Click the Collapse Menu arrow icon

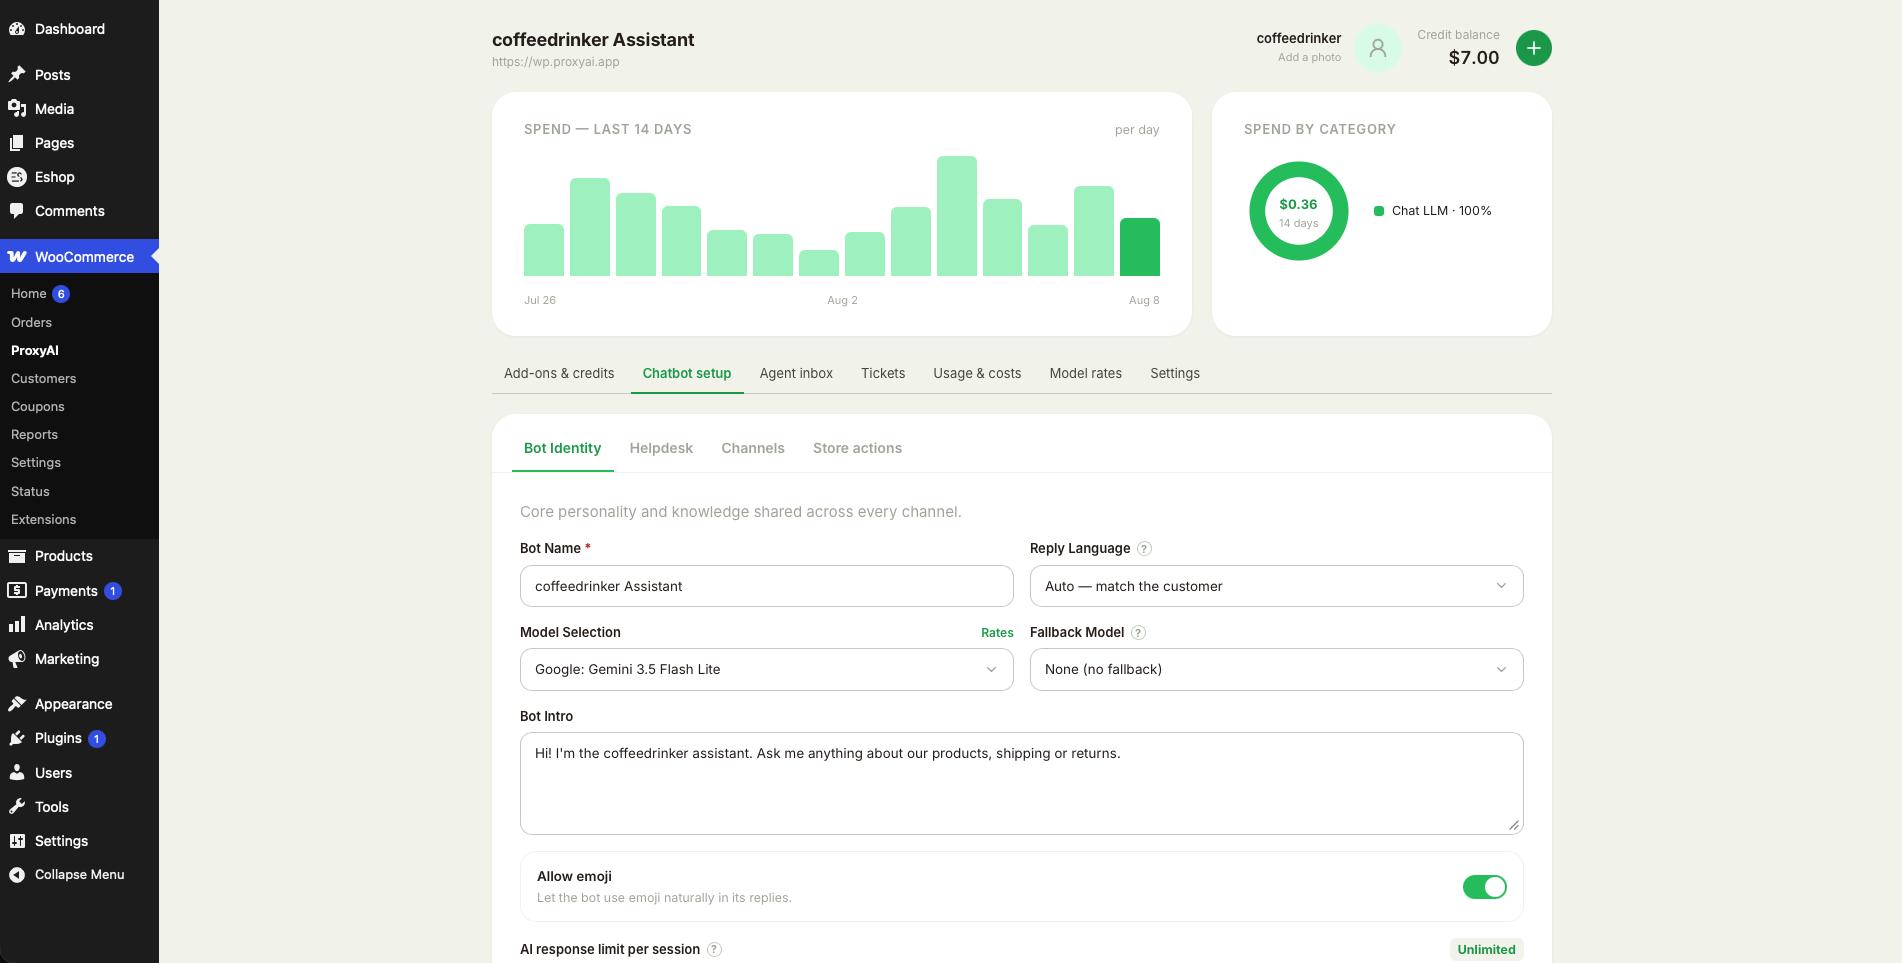tap(17, 875)
